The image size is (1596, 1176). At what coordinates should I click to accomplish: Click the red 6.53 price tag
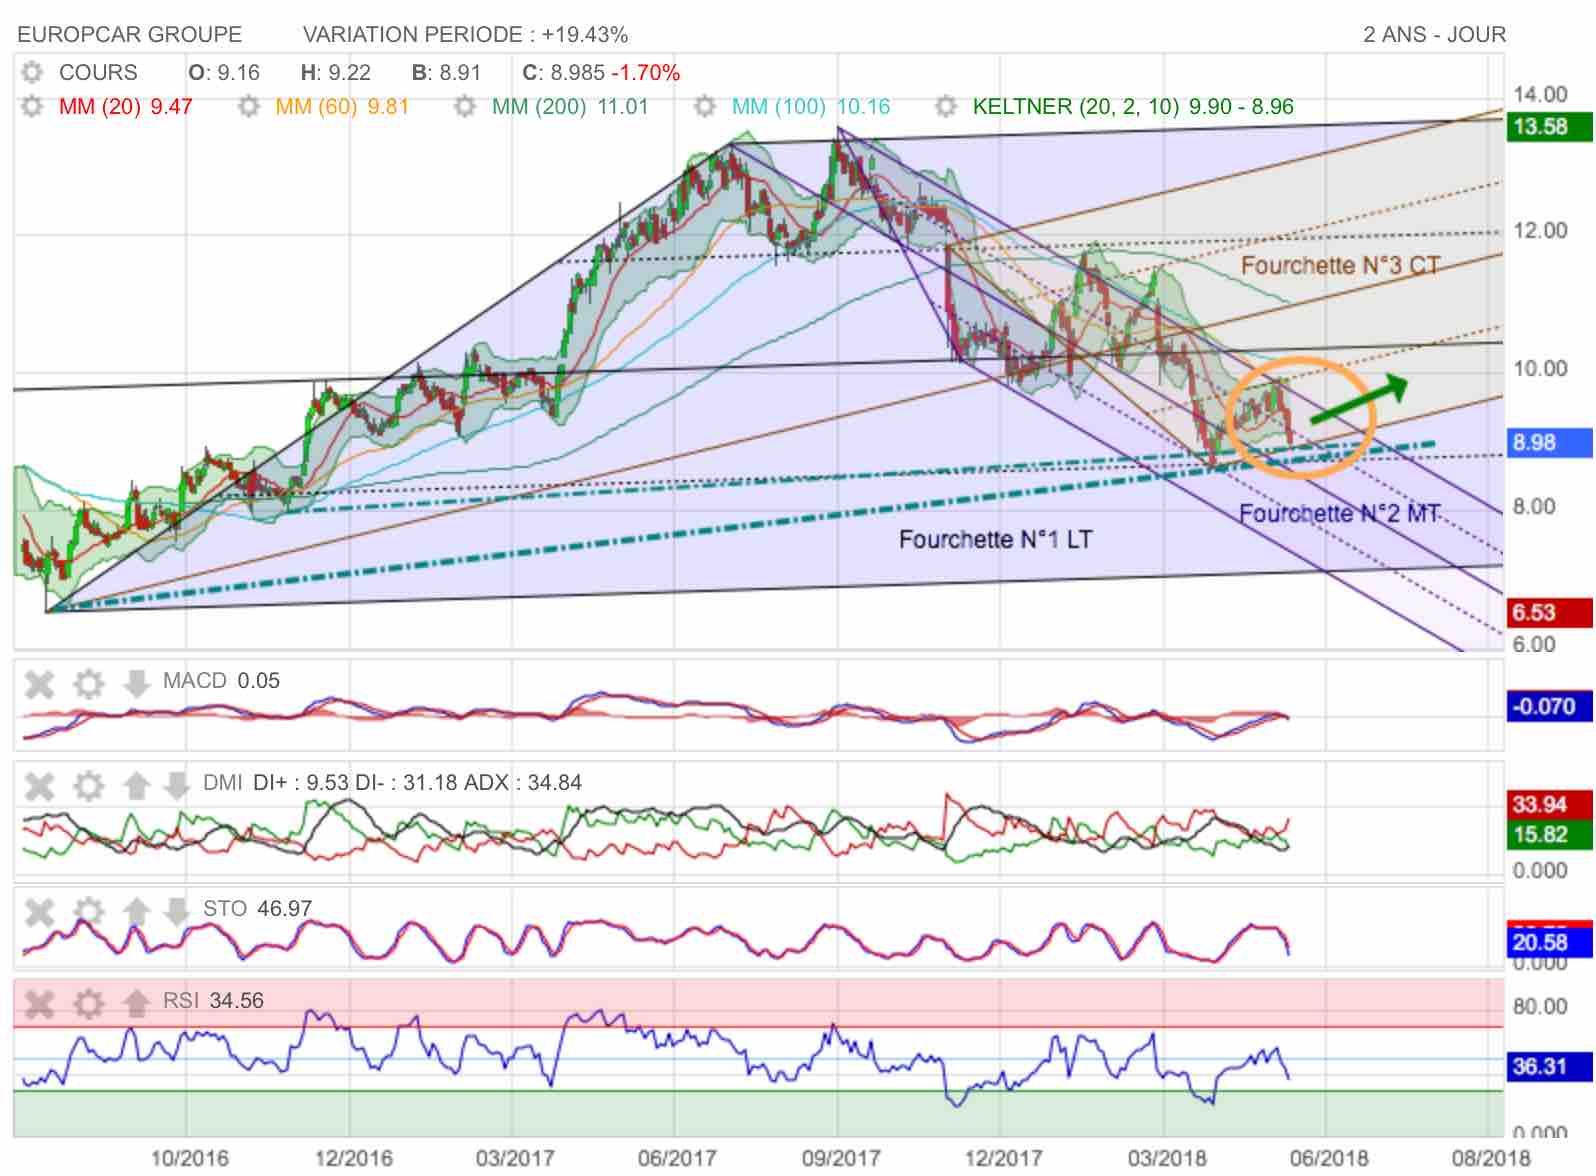tap(1549, 612)
